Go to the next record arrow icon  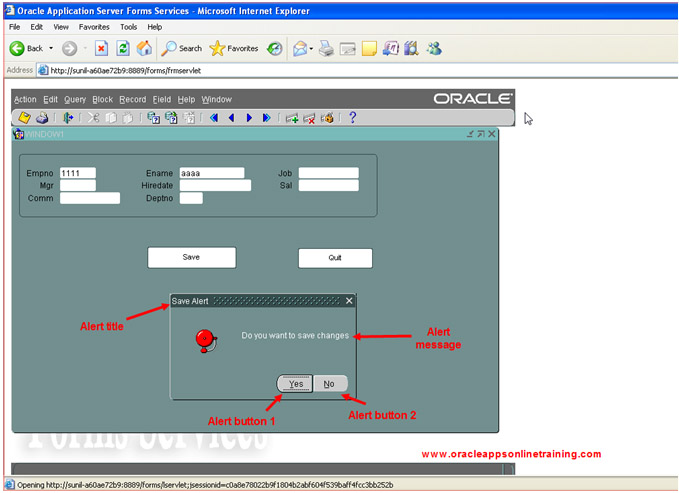pos(249,118)
